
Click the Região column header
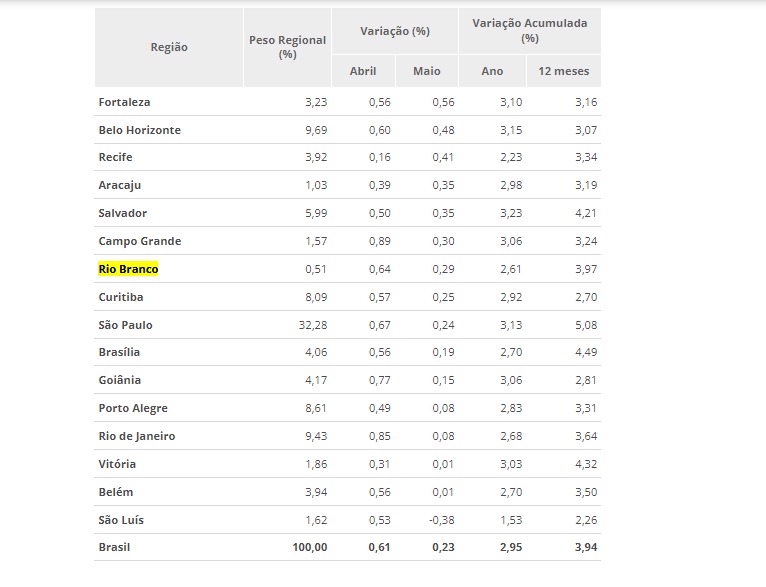pyautogui.click(x=169, y=47)
